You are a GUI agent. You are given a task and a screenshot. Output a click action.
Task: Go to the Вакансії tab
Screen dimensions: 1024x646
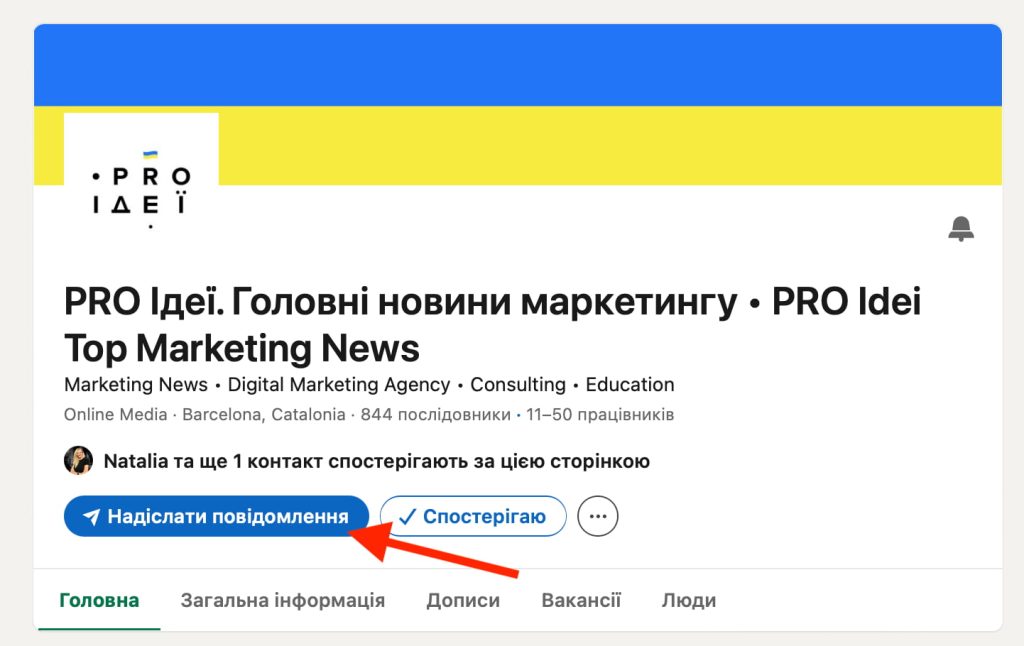(x=581, y=600)
